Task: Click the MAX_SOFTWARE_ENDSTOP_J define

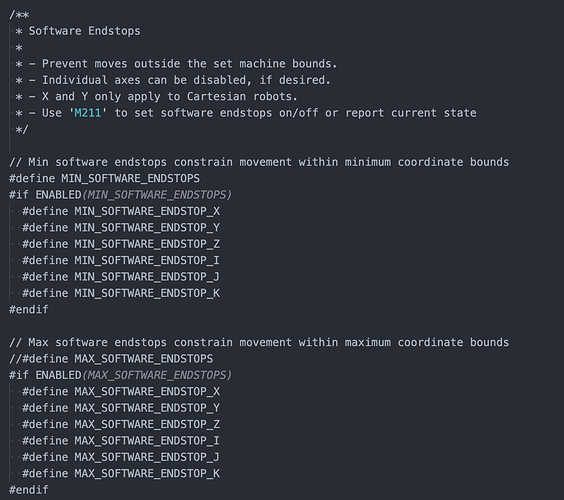Action: coord(121,457)
